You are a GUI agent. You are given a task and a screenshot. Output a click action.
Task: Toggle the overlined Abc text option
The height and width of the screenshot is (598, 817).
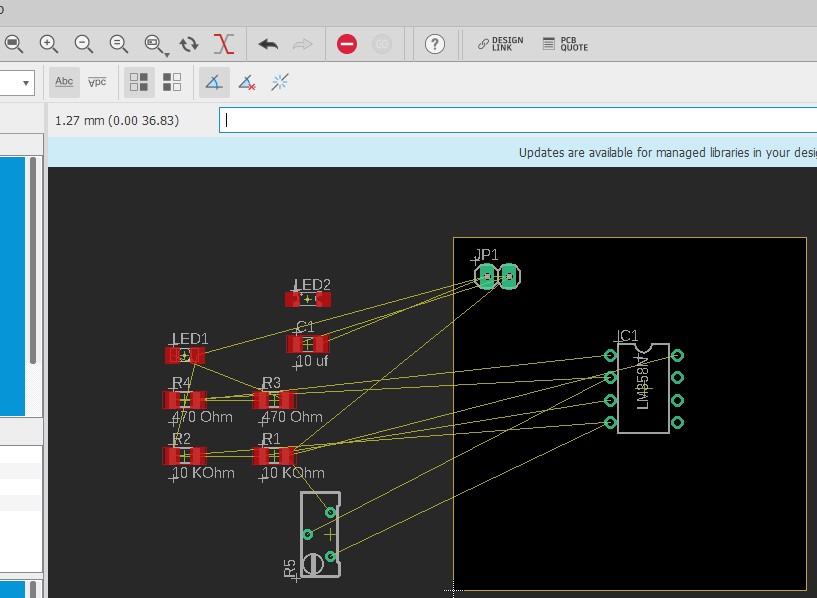pyautogui.click(x=97, y=82)
